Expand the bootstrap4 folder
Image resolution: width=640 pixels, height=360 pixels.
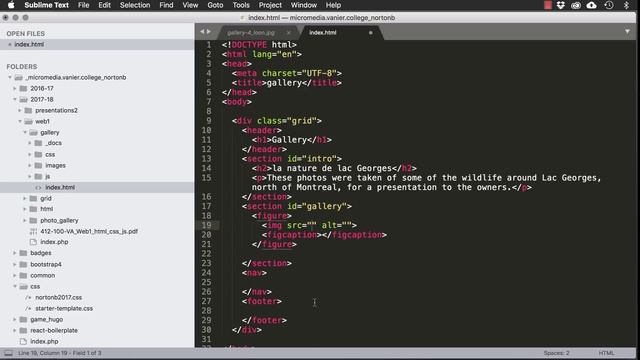point(15,264)
